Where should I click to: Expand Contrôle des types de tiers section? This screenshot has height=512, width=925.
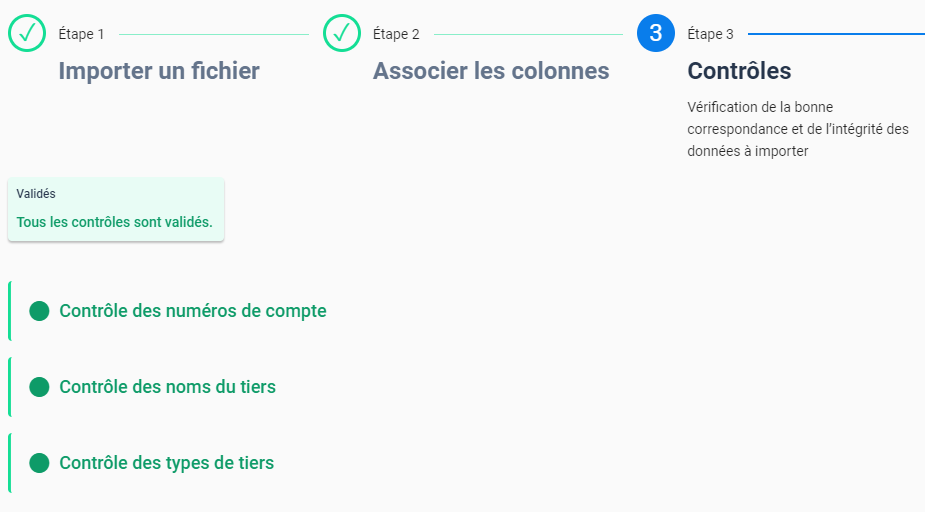[x=167, y=463]
